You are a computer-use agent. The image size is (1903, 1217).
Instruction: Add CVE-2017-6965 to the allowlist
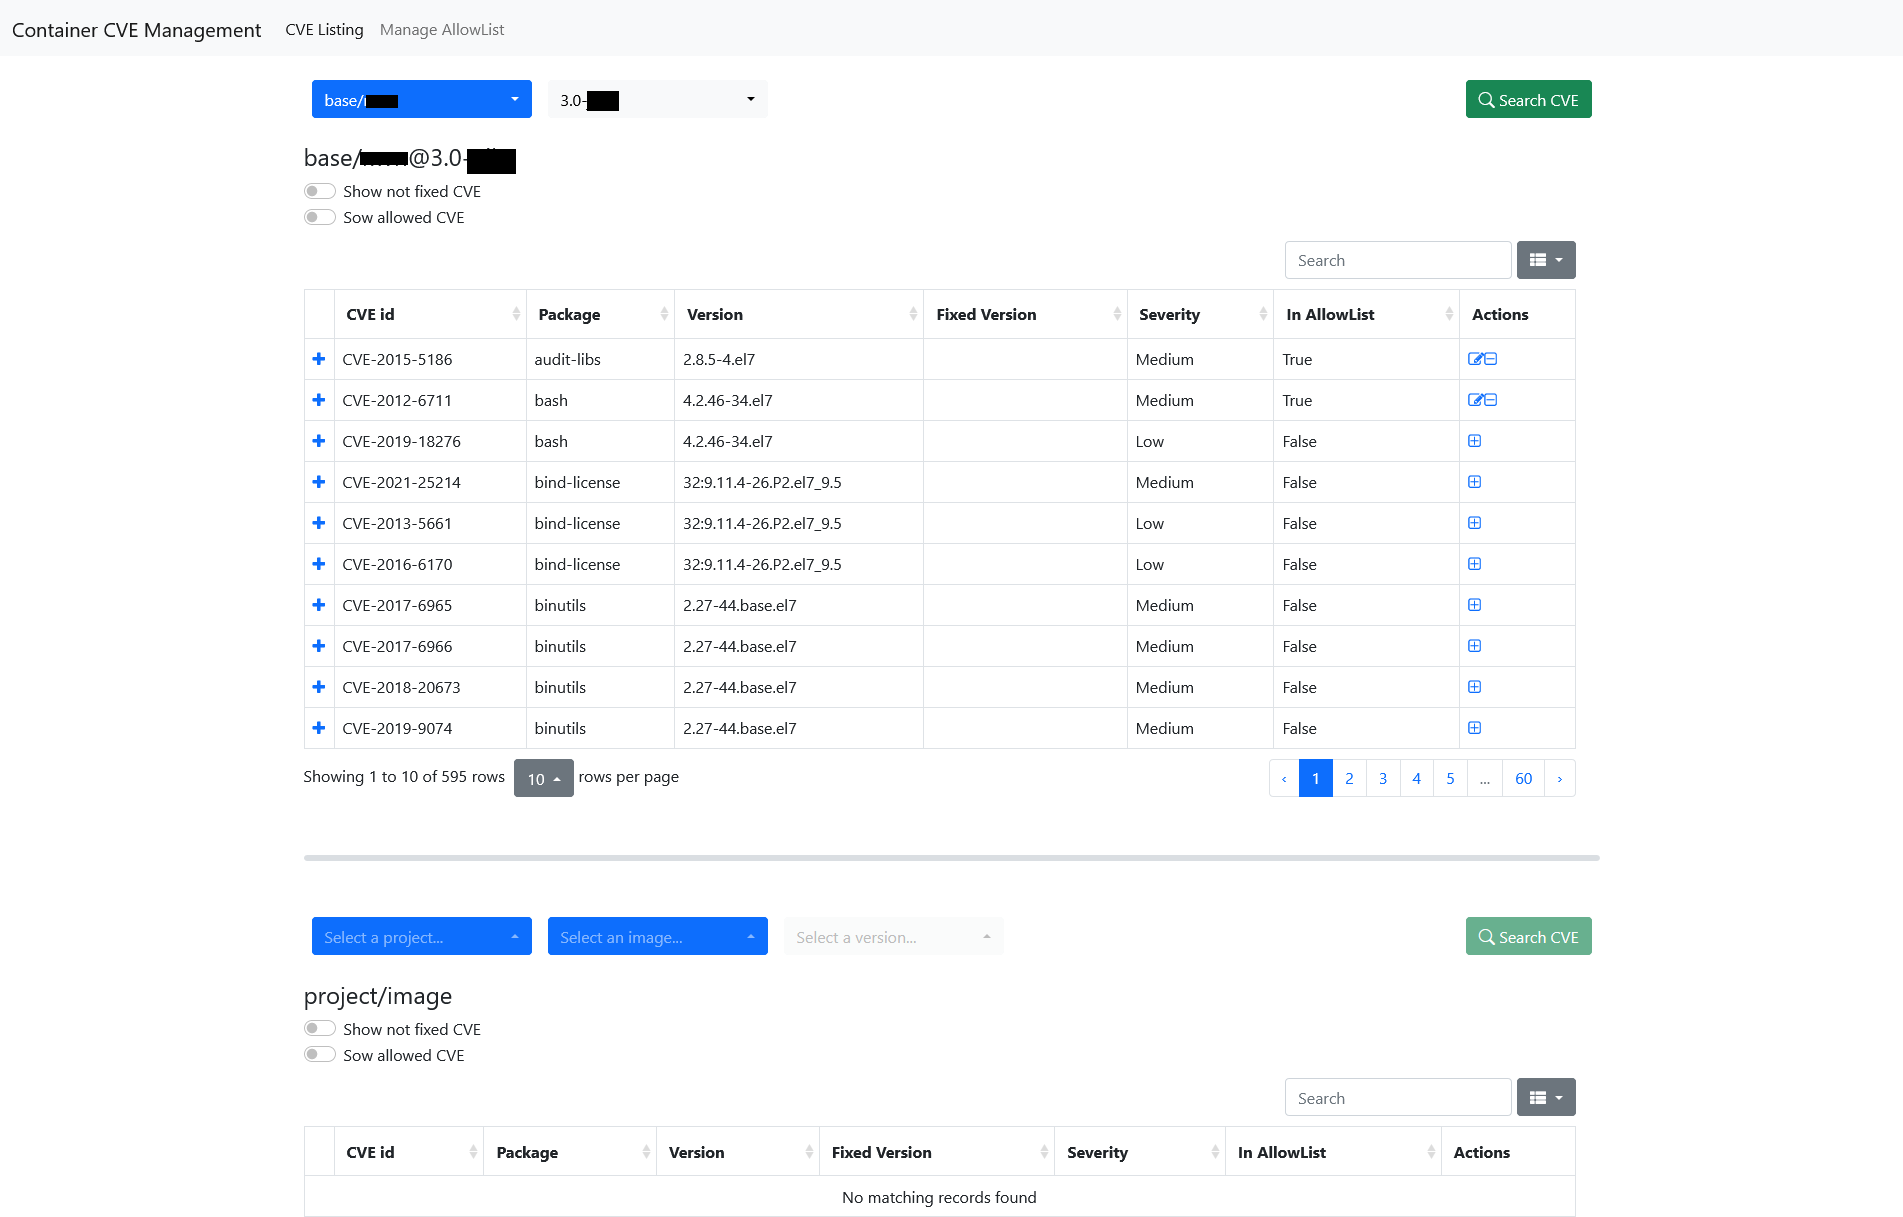1474,604
